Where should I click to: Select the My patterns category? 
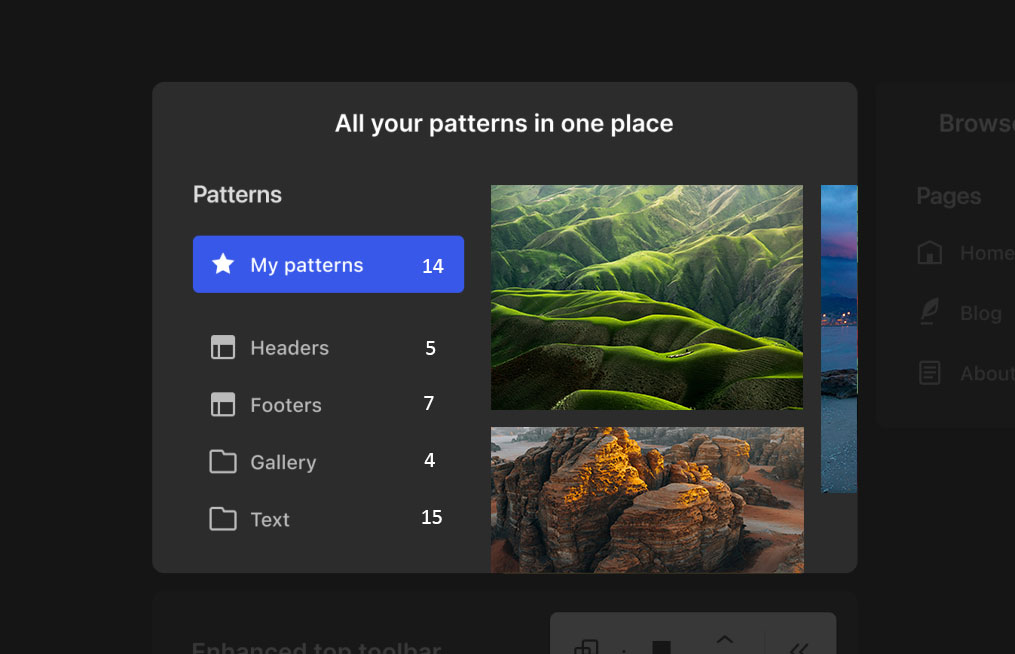(328, 264)
